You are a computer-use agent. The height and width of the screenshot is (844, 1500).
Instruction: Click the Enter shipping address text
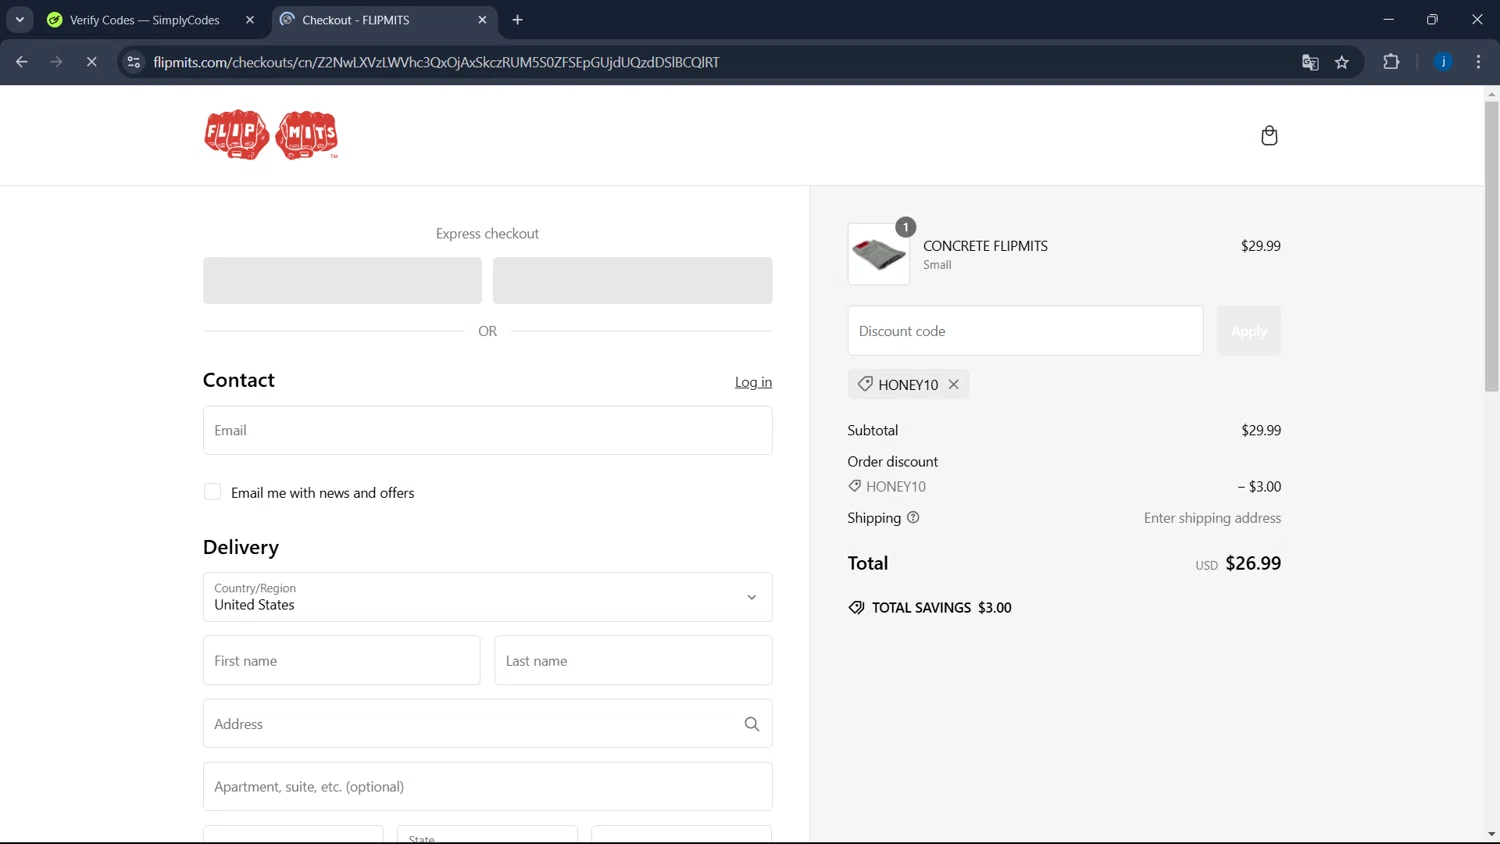(1212, 518)
